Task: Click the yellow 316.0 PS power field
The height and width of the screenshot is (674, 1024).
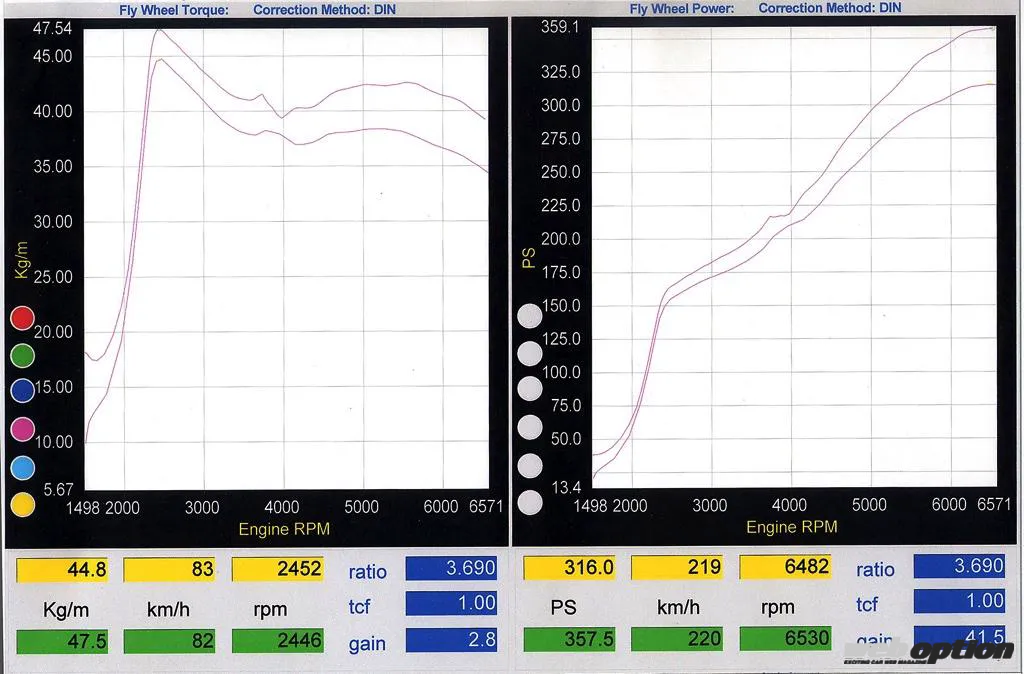Action: click(x=569, y=567)
